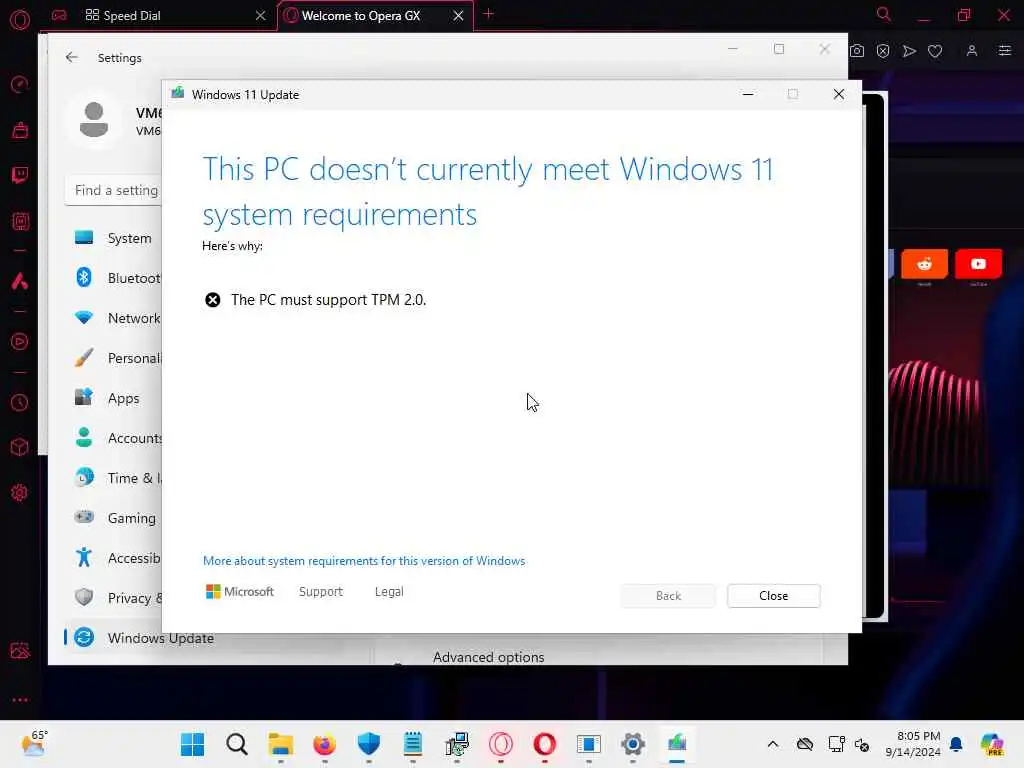Open the Legal link in update dialog
This screenshot has width=1024, height=768.
[389, 592]
